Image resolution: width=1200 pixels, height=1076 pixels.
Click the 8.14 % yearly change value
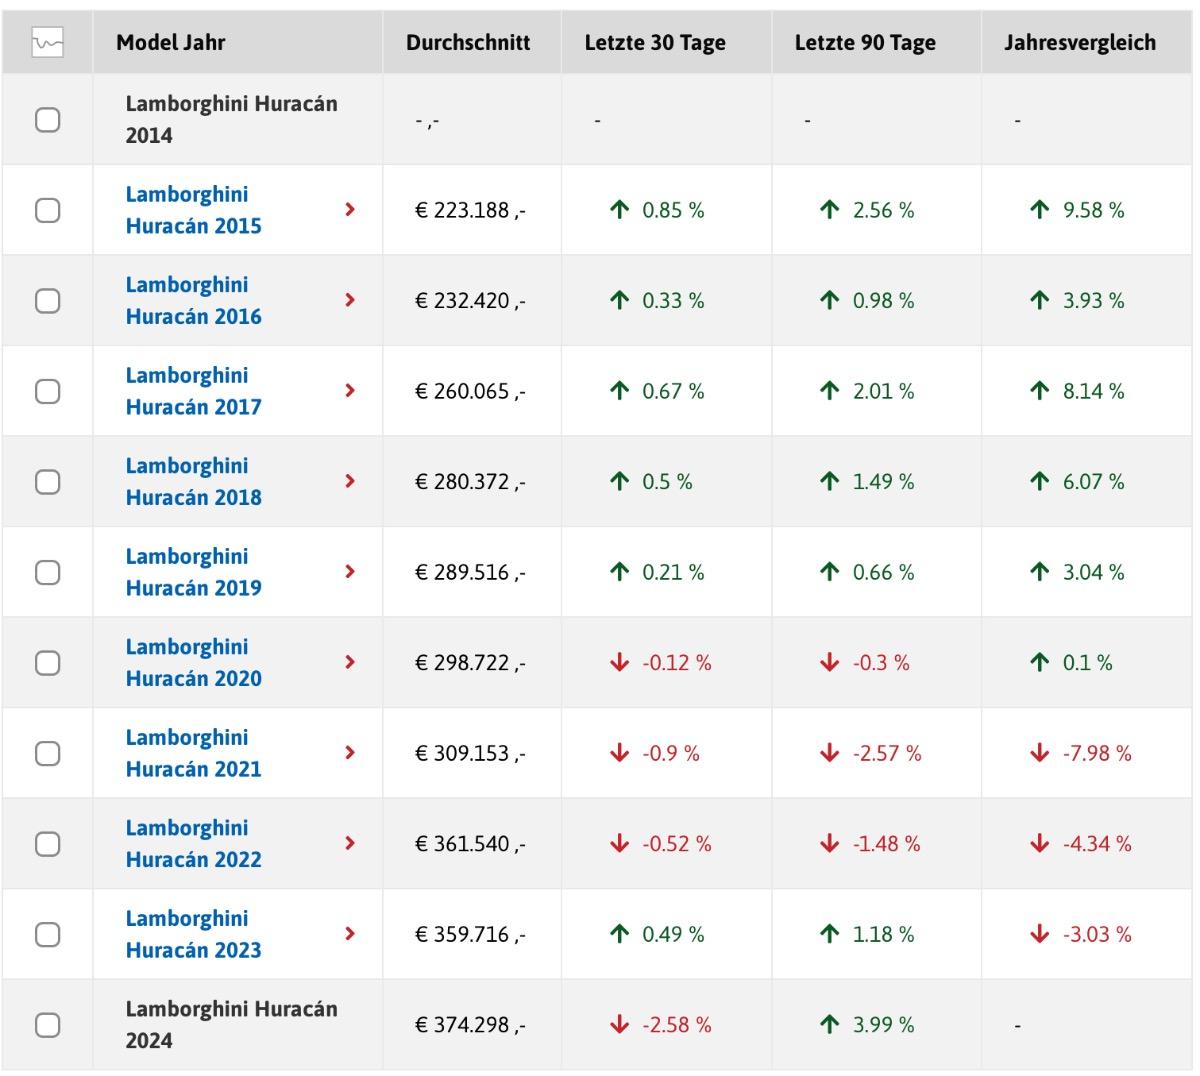1093,391
